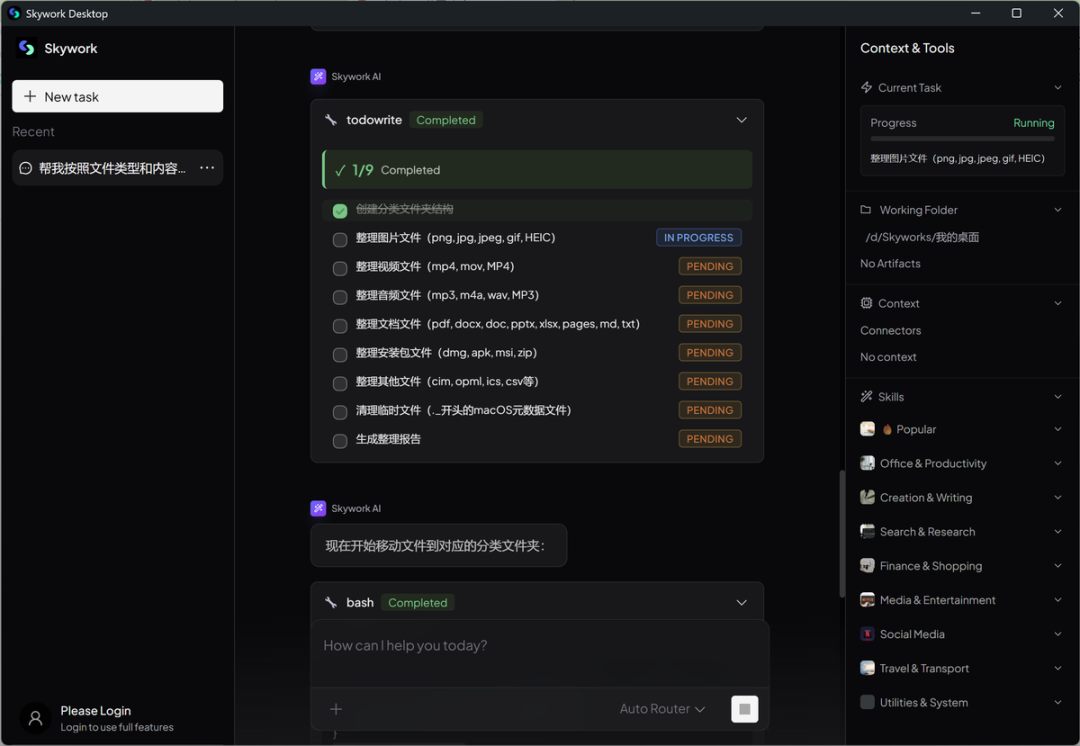Click the PENDING badge for 整理安装包文件

click(x=709, y=353)
